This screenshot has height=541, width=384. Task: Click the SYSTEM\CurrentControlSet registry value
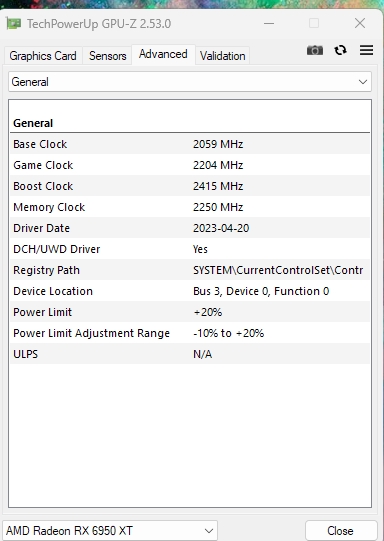[x=278, y=270]
